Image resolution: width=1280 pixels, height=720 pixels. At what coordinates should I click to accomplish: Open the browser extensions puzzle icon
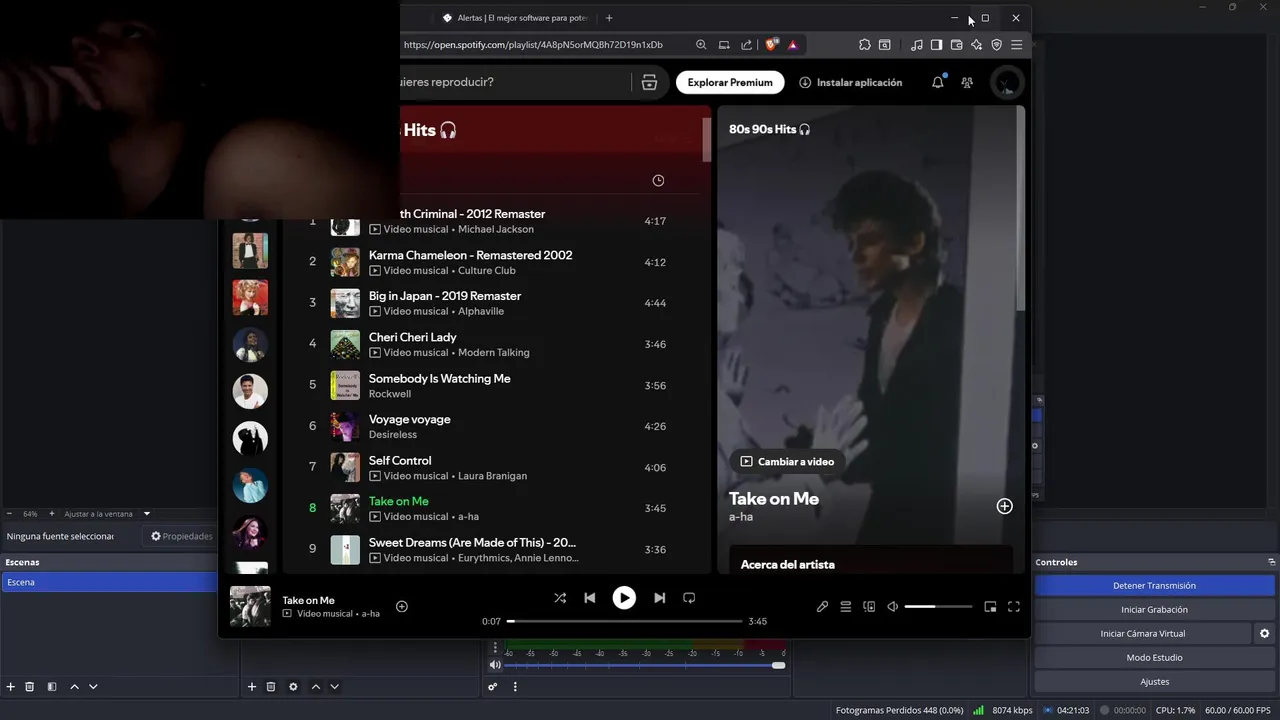point(864,45)
